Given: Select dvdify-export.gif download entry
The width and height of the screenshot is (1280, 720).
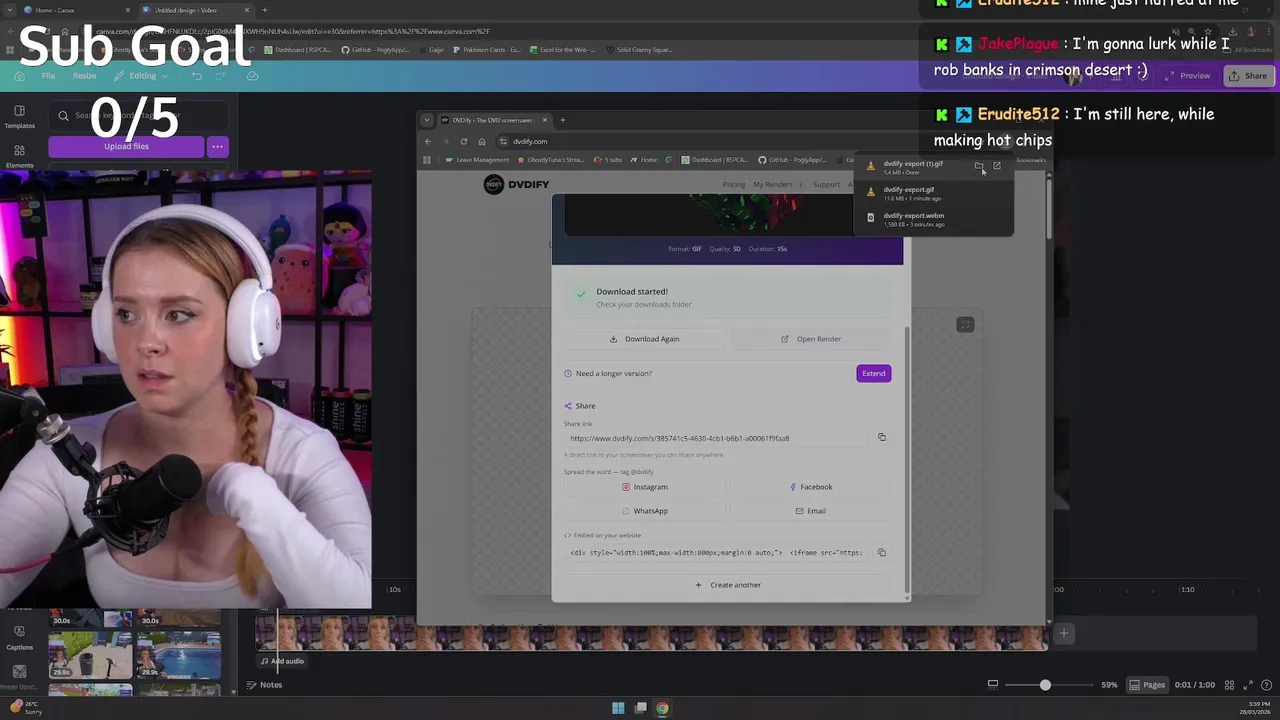Looking at the screenshot, I should click(933, 193).
